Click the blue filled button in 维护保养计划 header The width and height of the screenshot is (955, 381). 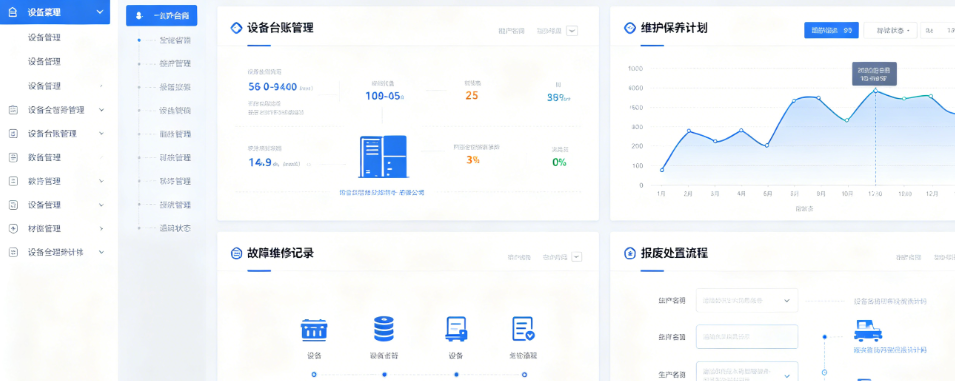tap(831, 30)
